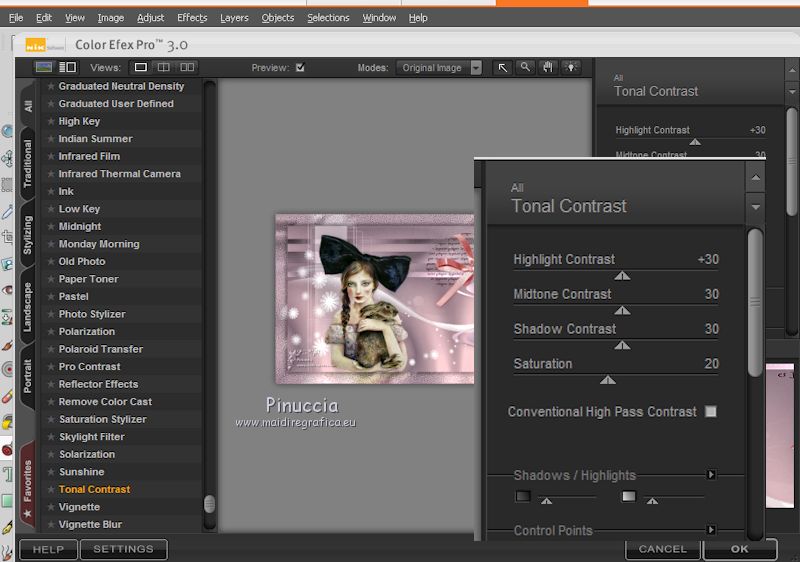
Task: Click the Tonal Contrast settings panel scrollbar
Action: 755,303
